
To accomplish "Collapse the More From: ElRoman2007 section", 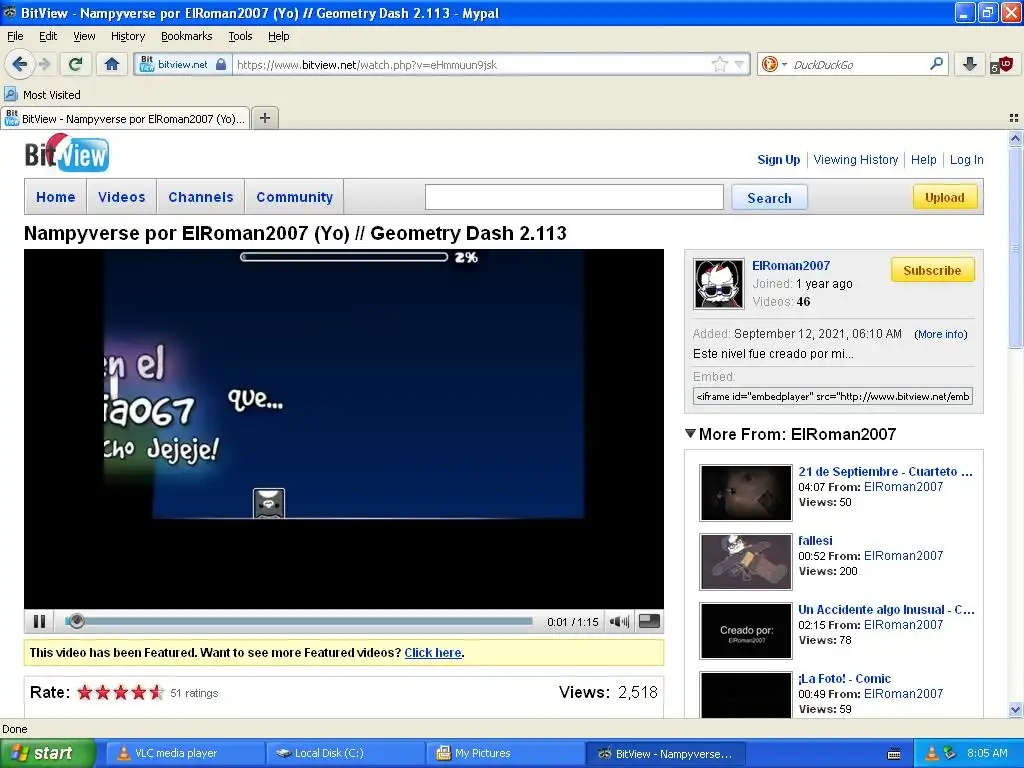I will 690,434.
